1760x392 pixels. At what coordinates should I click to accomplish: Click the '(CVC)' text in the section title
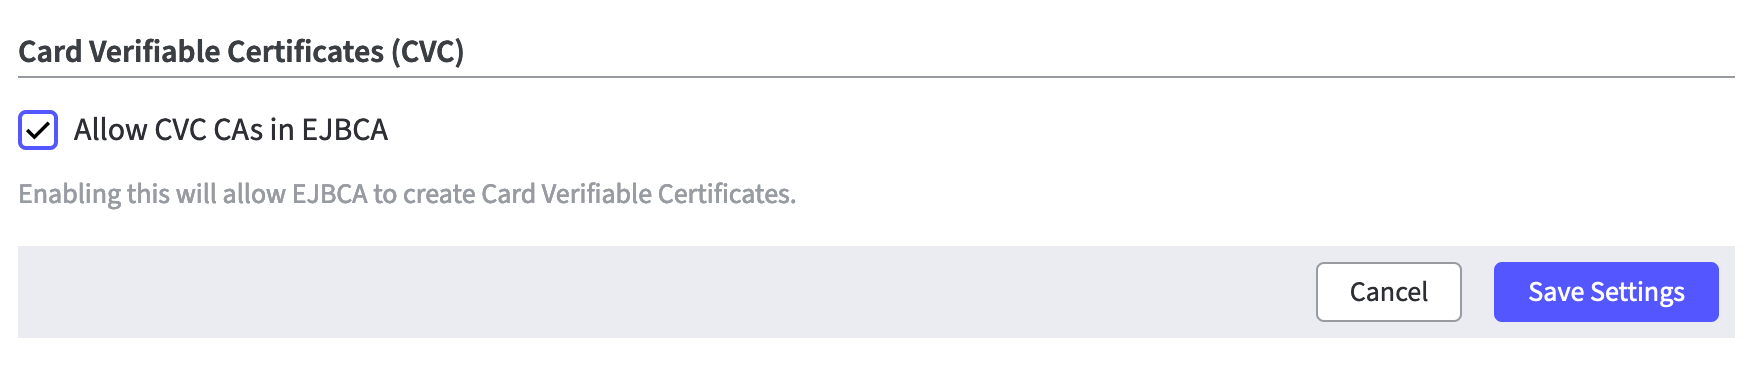428,52
